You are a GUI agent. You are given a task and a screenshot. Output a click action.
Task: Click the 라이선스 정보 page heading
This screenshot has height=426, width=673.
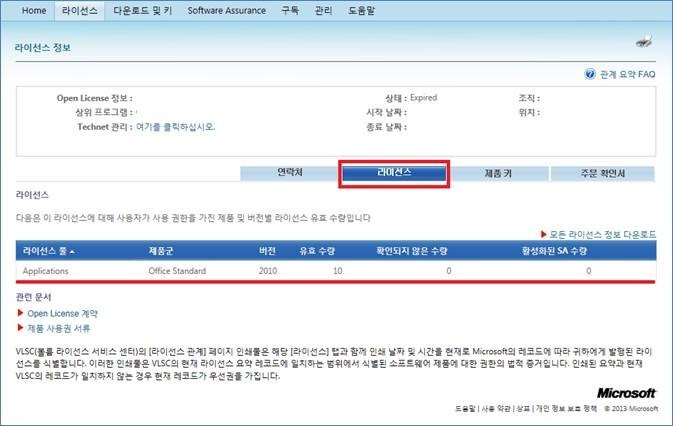pos(42,47)
